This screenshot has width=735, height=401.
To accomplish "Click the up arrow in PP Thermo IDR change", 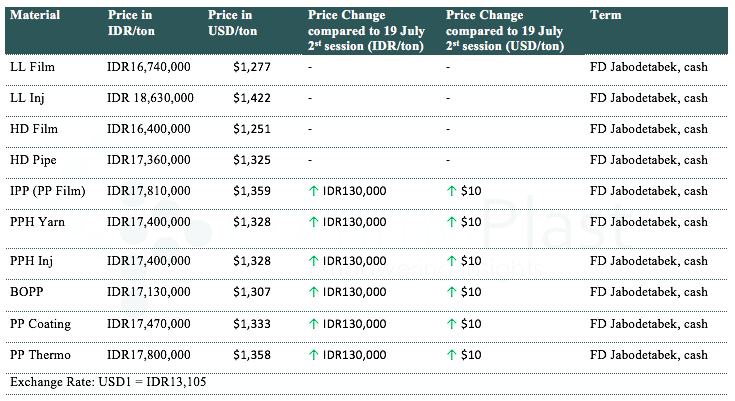I will [314, 355].
